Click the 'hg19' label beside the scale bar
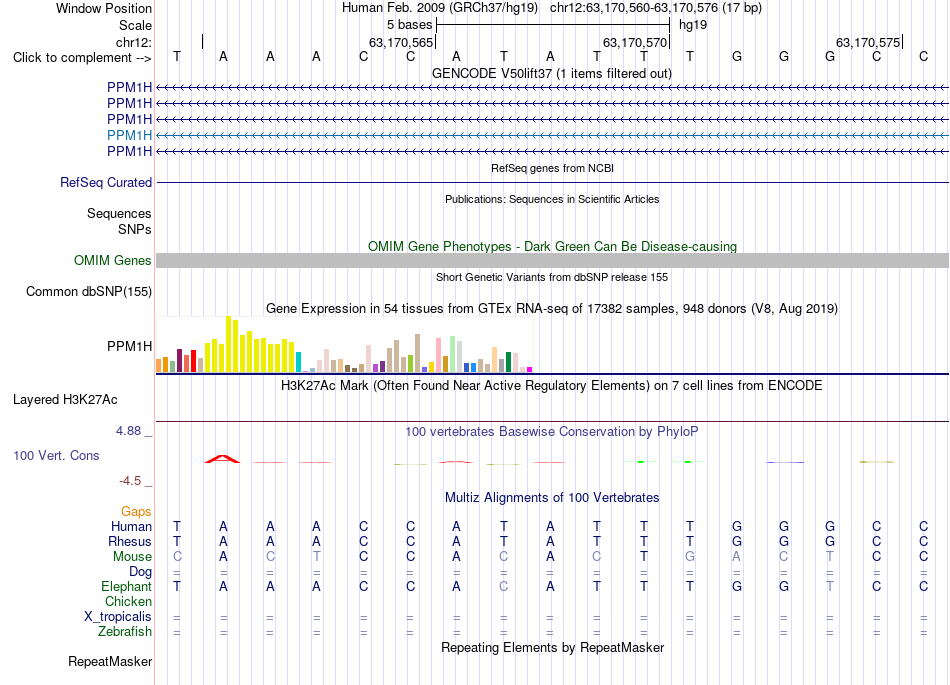The height and width of the screenshot is (685, 950). [693, 25]
